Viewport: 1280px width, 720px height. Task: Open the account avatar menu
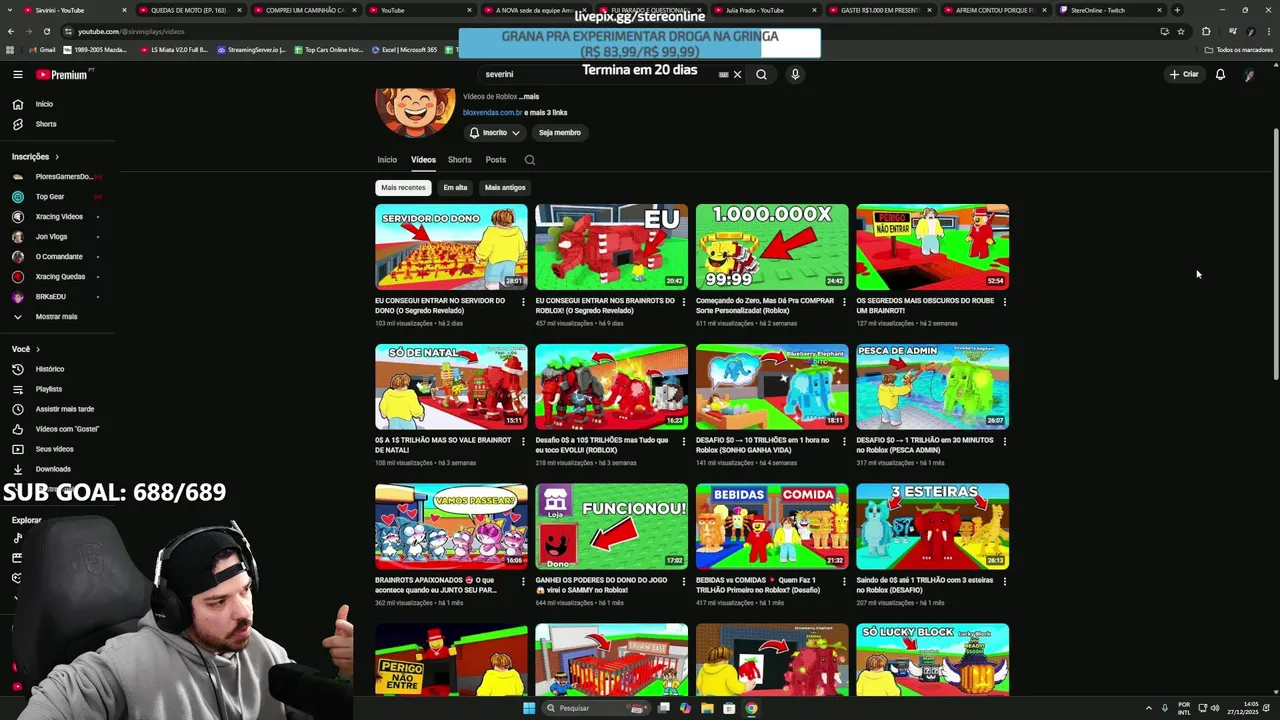[x=1249, y=74]
